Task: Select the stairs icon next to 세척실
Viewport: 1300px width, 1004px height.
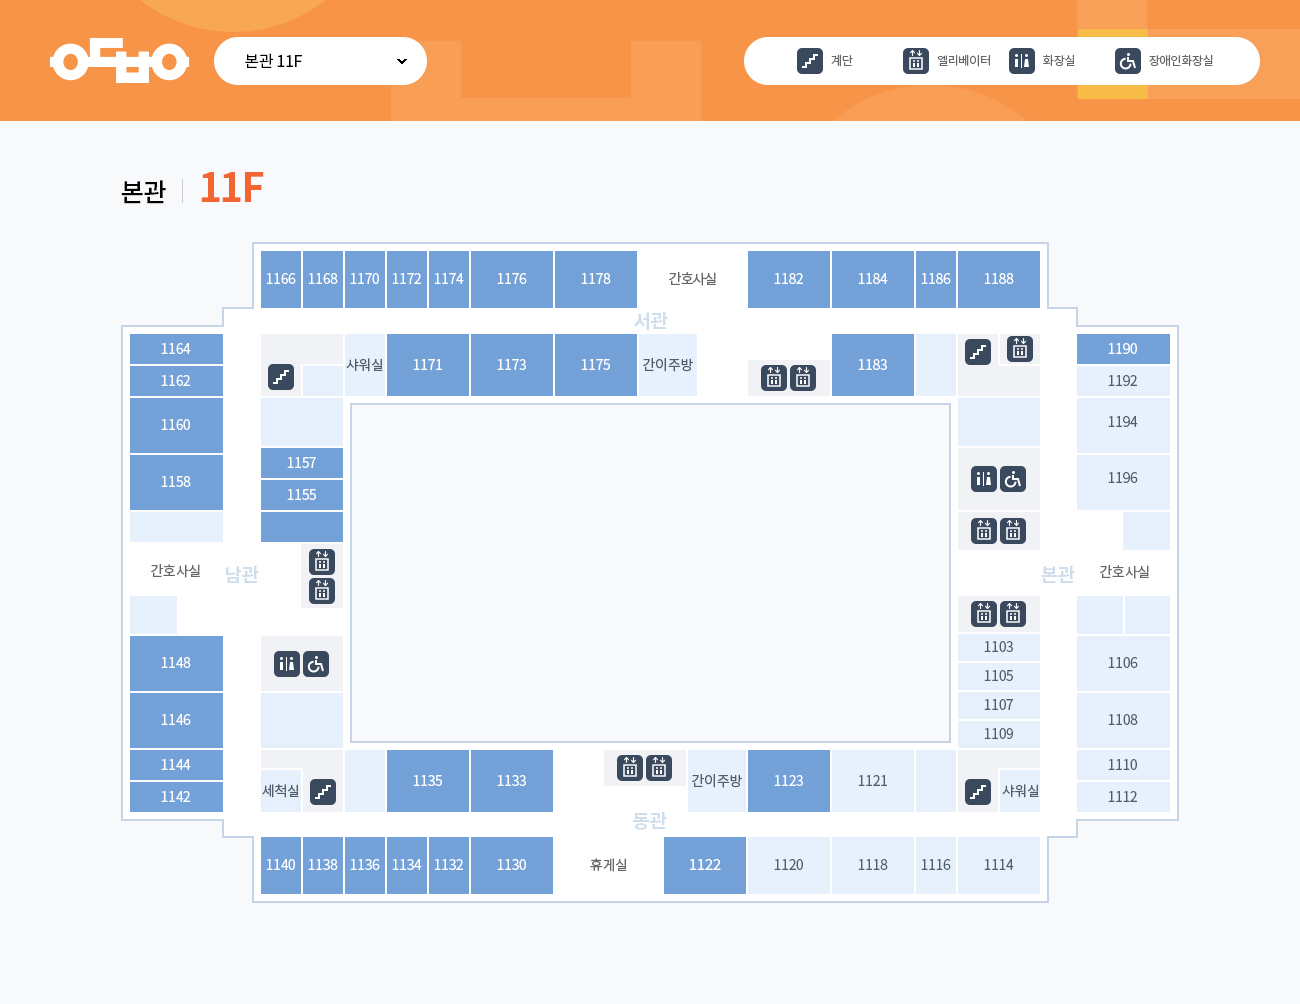Action: pos(323,792)
